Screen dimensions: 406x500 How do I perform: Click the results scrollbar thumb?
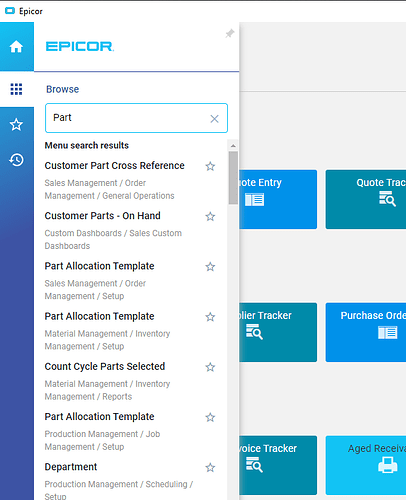233,178
